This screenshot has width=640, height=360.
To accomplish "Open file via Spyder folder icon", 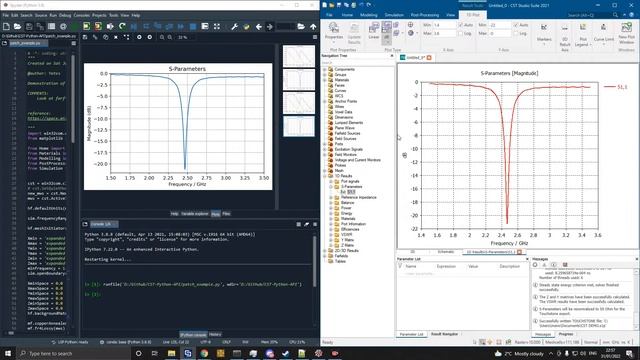I will (x=17, y=27).
